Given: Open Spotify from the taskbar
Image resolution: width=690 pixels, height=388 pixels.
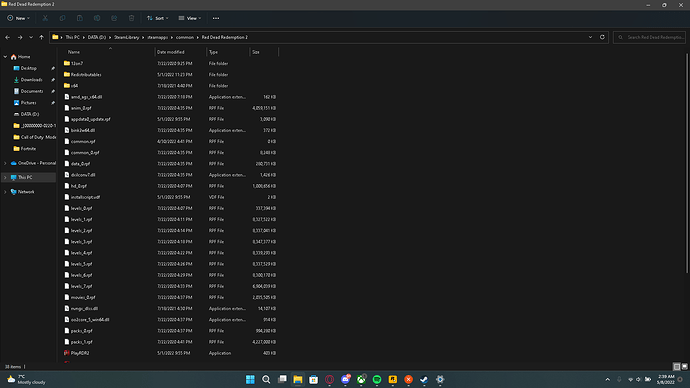Looking at the screenshot, I should pos(377,379).
